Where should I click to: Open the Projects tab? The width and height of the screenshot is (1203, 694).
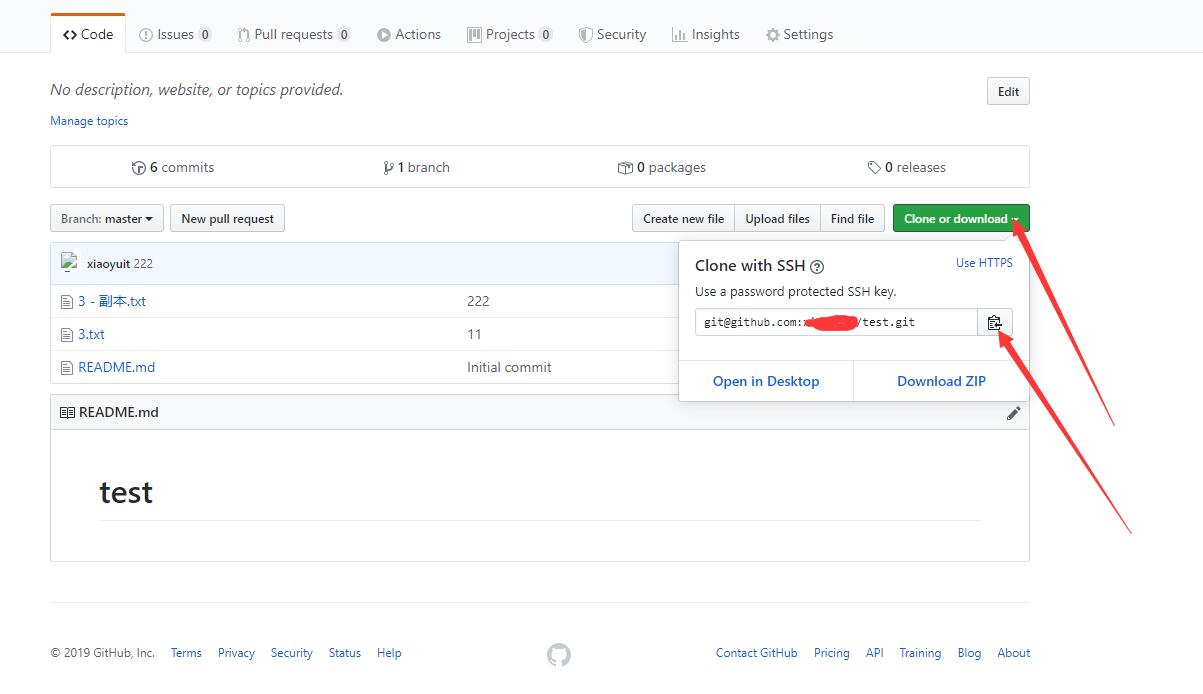tap(510, 34)
